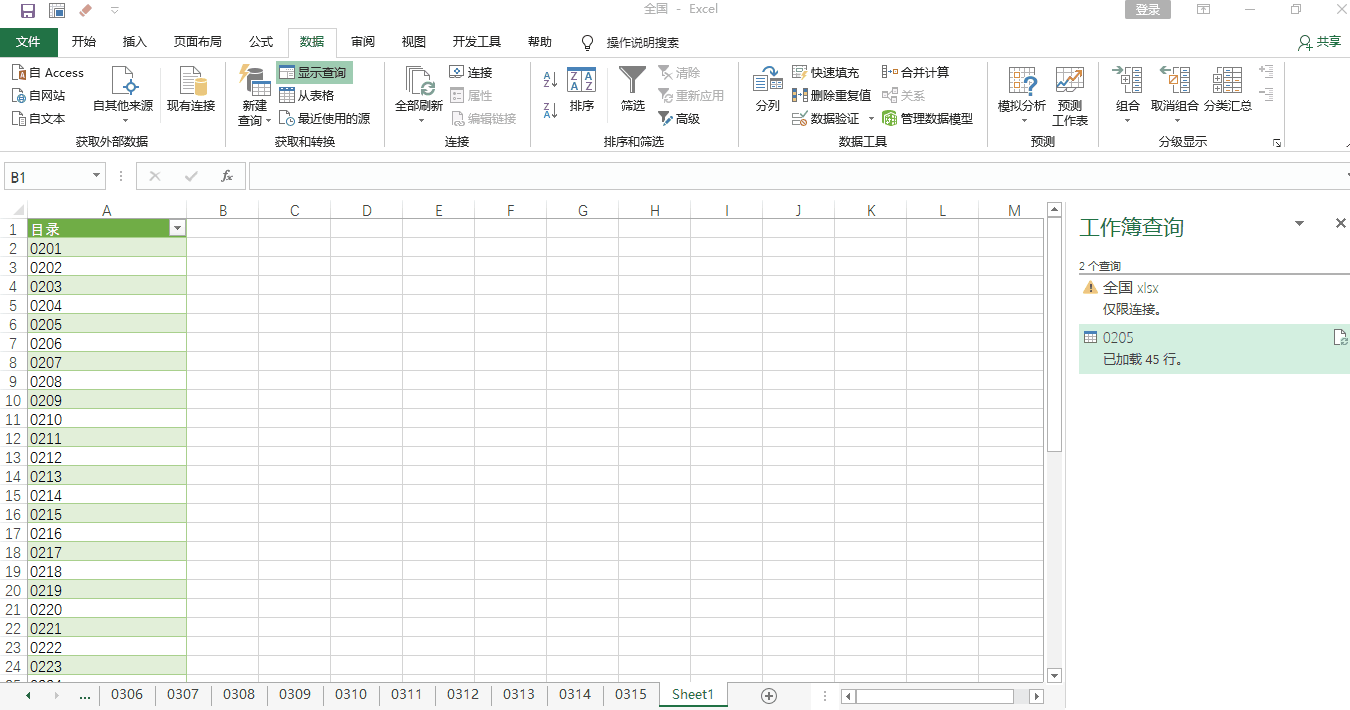Open the 模拟分析 what-if analysis dropdown

(1022, 95)
